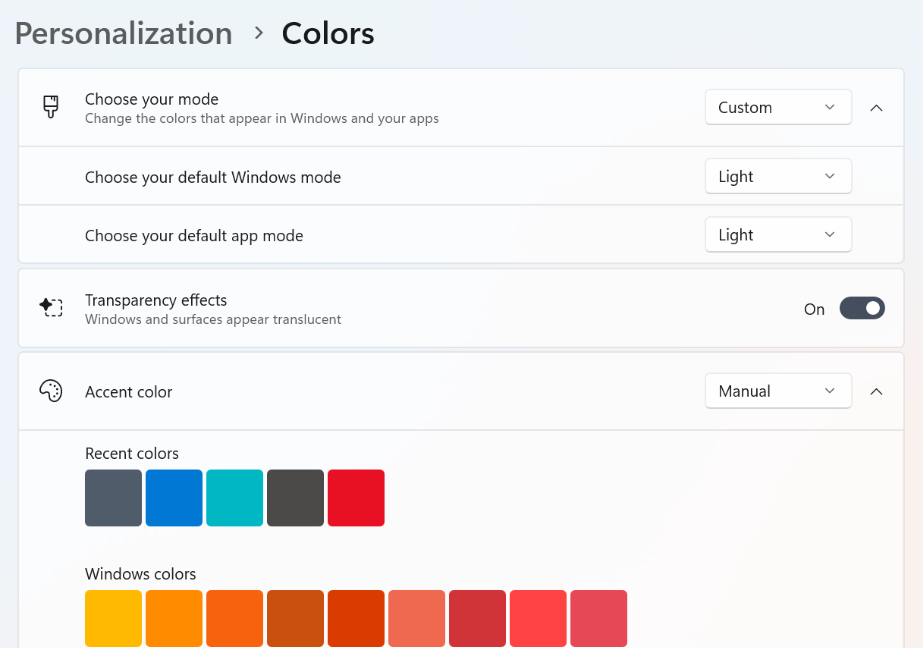Pick the bright orange Windows color
This screenshot has width=924, height=648.
(x=235, y=619)
